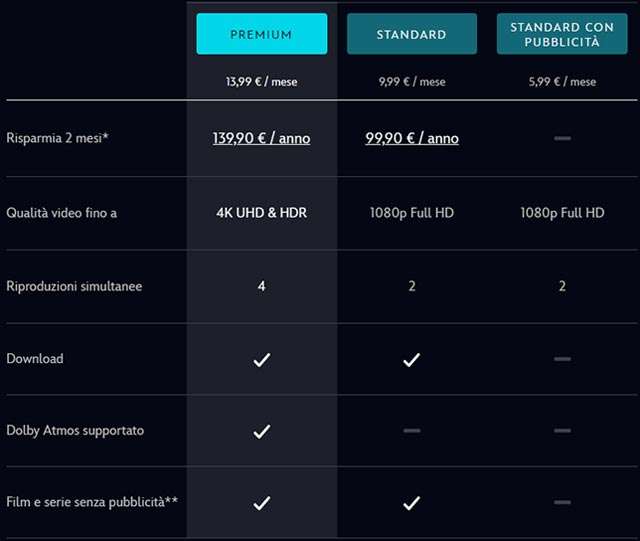Click the Premium 13,99 € / mese price

tap(261, 82)
